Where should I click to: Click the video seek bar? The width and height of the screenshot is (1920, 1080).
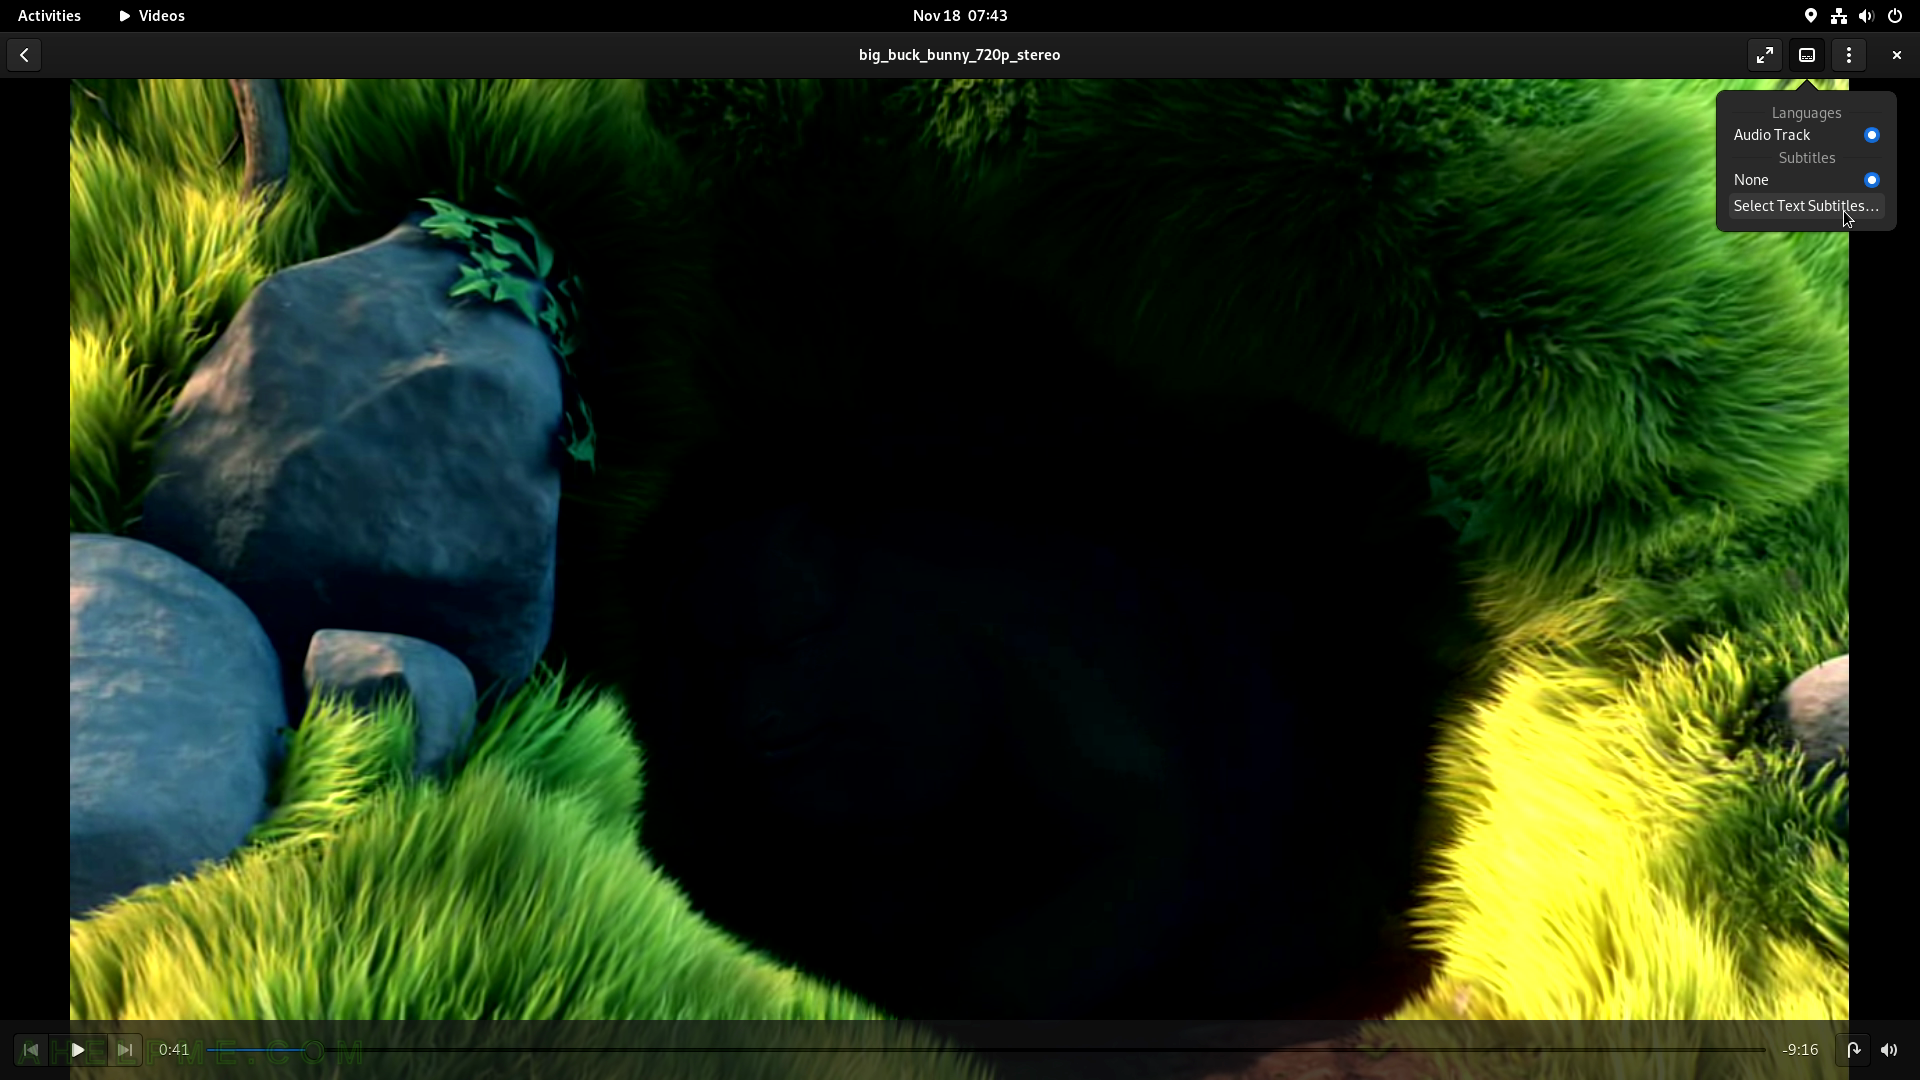coord(986,1050)
